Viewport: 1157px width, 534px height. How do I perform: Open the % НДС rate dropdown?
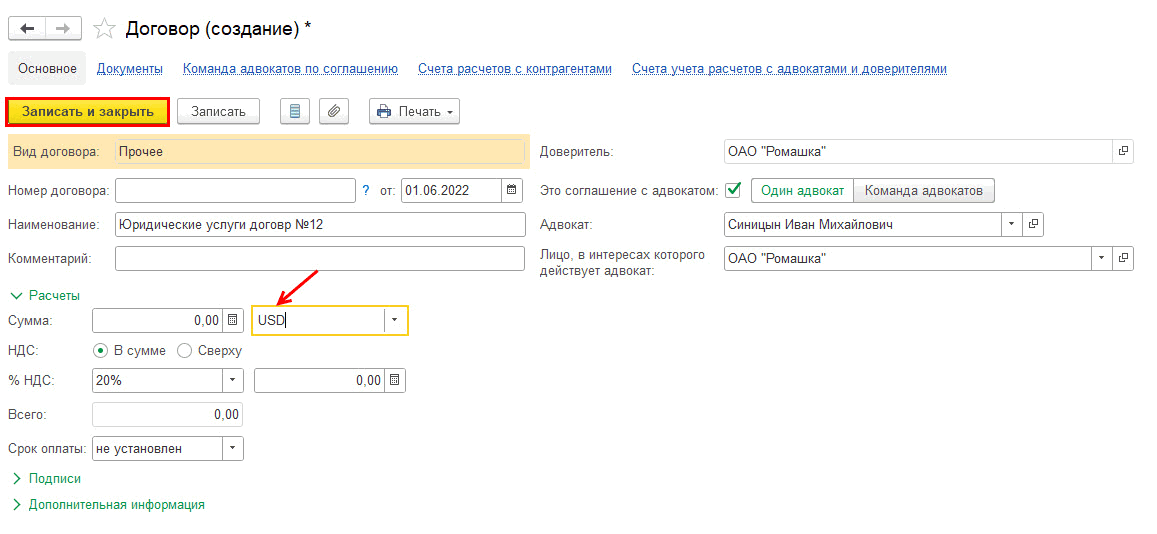[232, 380]
